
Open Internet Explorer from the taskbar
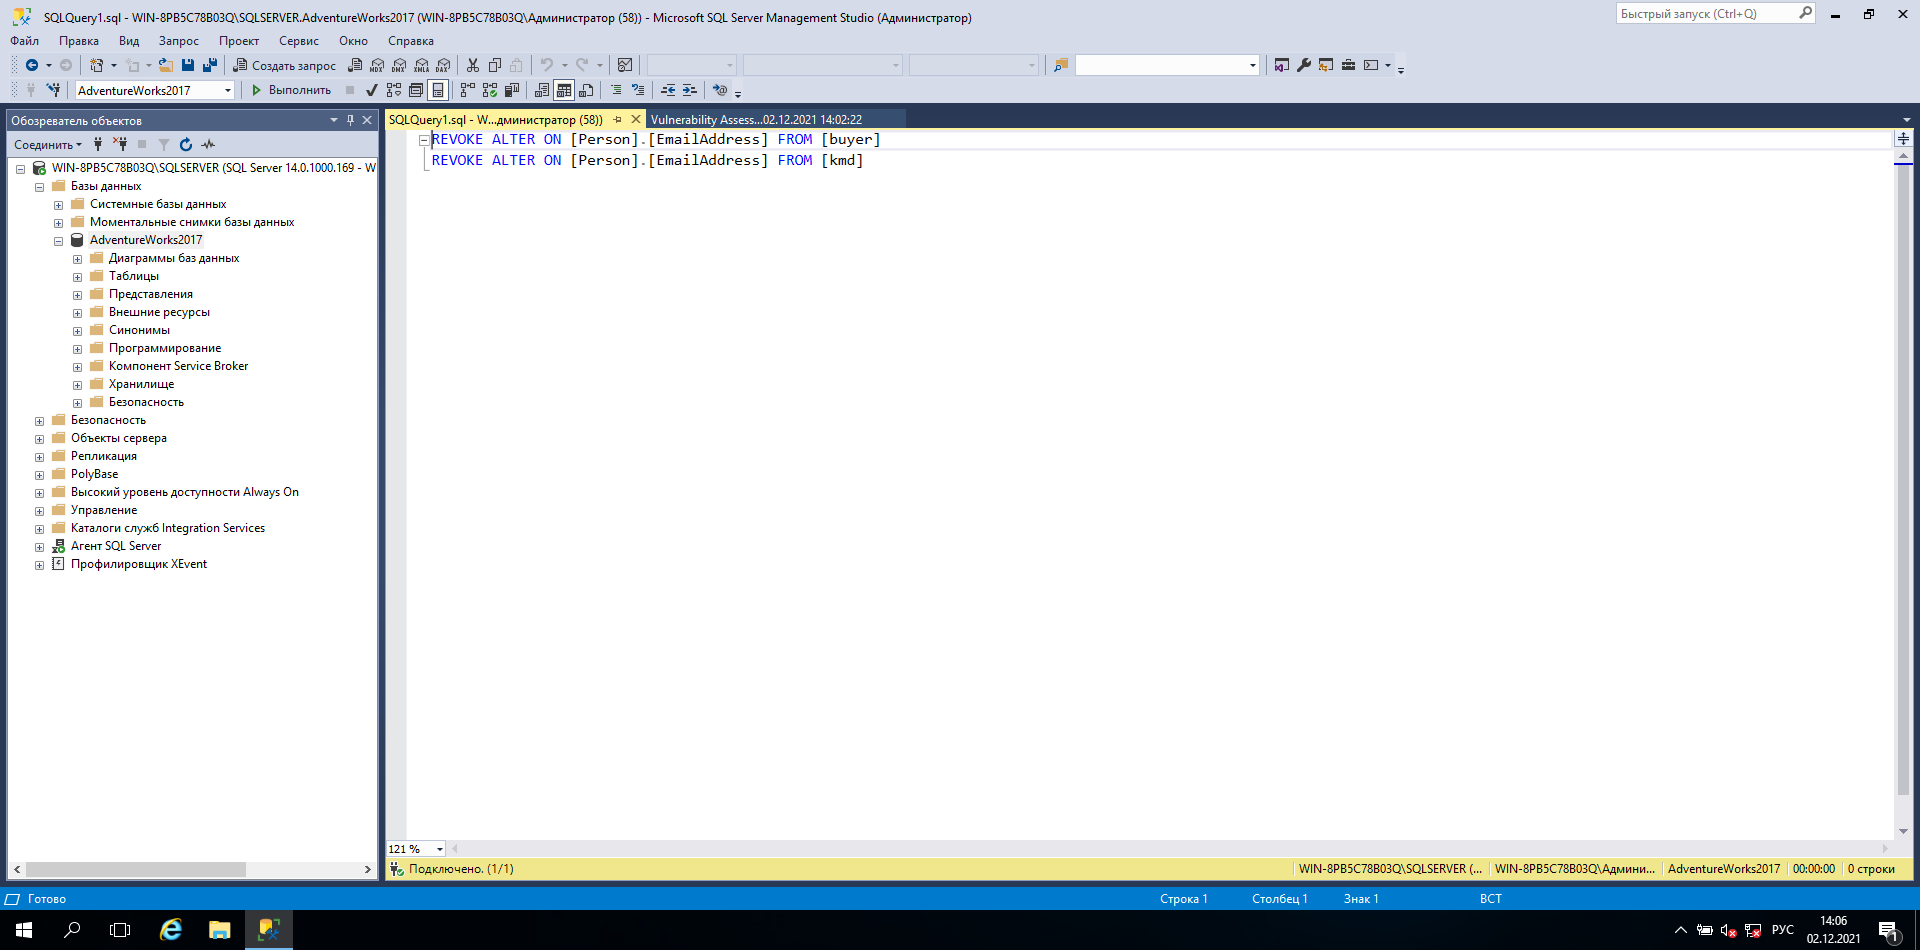[x=171, y=930]
